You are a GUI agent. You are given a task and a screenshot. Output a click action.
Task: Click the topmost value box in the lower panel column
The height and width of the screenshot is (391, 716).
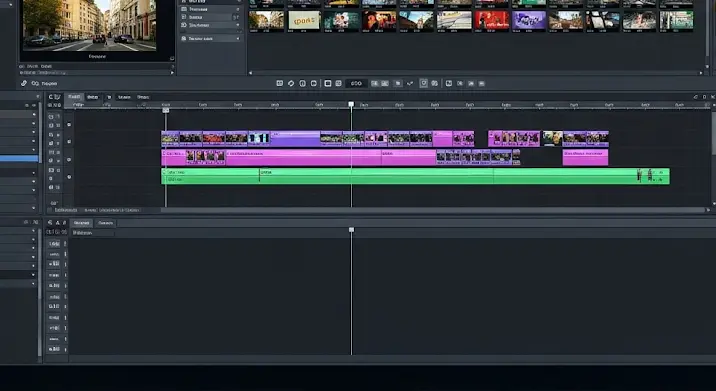point(54,244)
